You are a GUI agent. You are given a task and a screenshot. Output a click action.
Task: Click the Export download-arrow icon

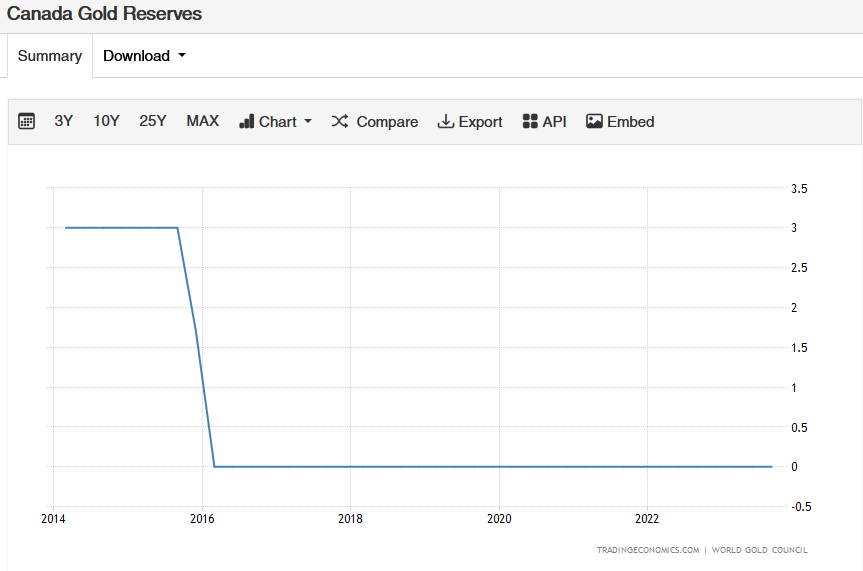(446, 121)
